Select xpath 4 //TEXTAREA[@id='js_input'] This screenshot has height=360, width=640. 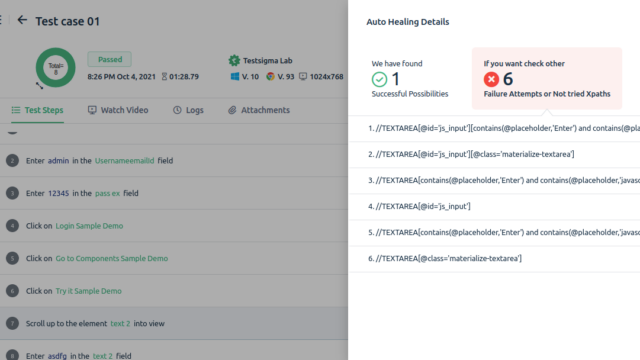coord(494,206)
